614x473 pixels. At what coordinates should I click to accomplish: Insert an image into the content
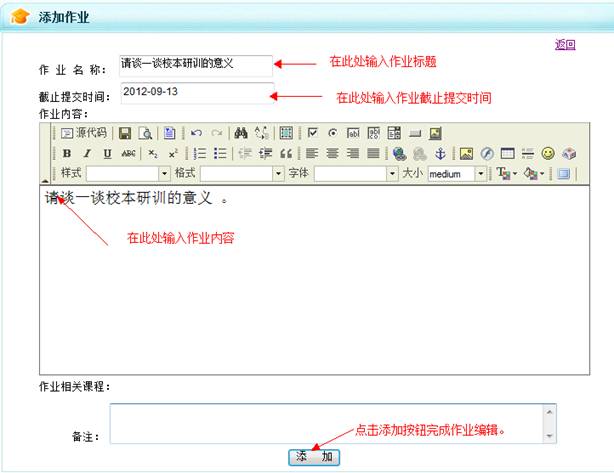tap(466, 153)
